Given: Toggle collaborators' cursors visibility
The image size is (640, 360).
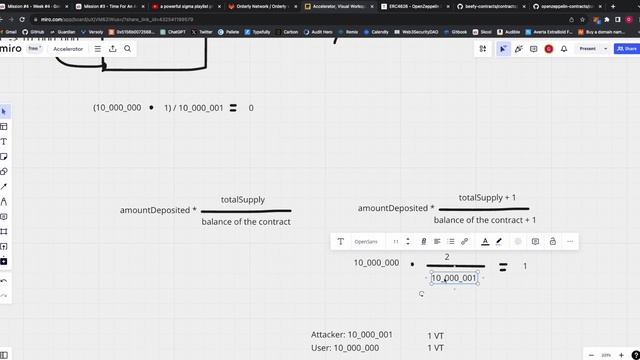Looking at the screenshot, I should [503, 49].
